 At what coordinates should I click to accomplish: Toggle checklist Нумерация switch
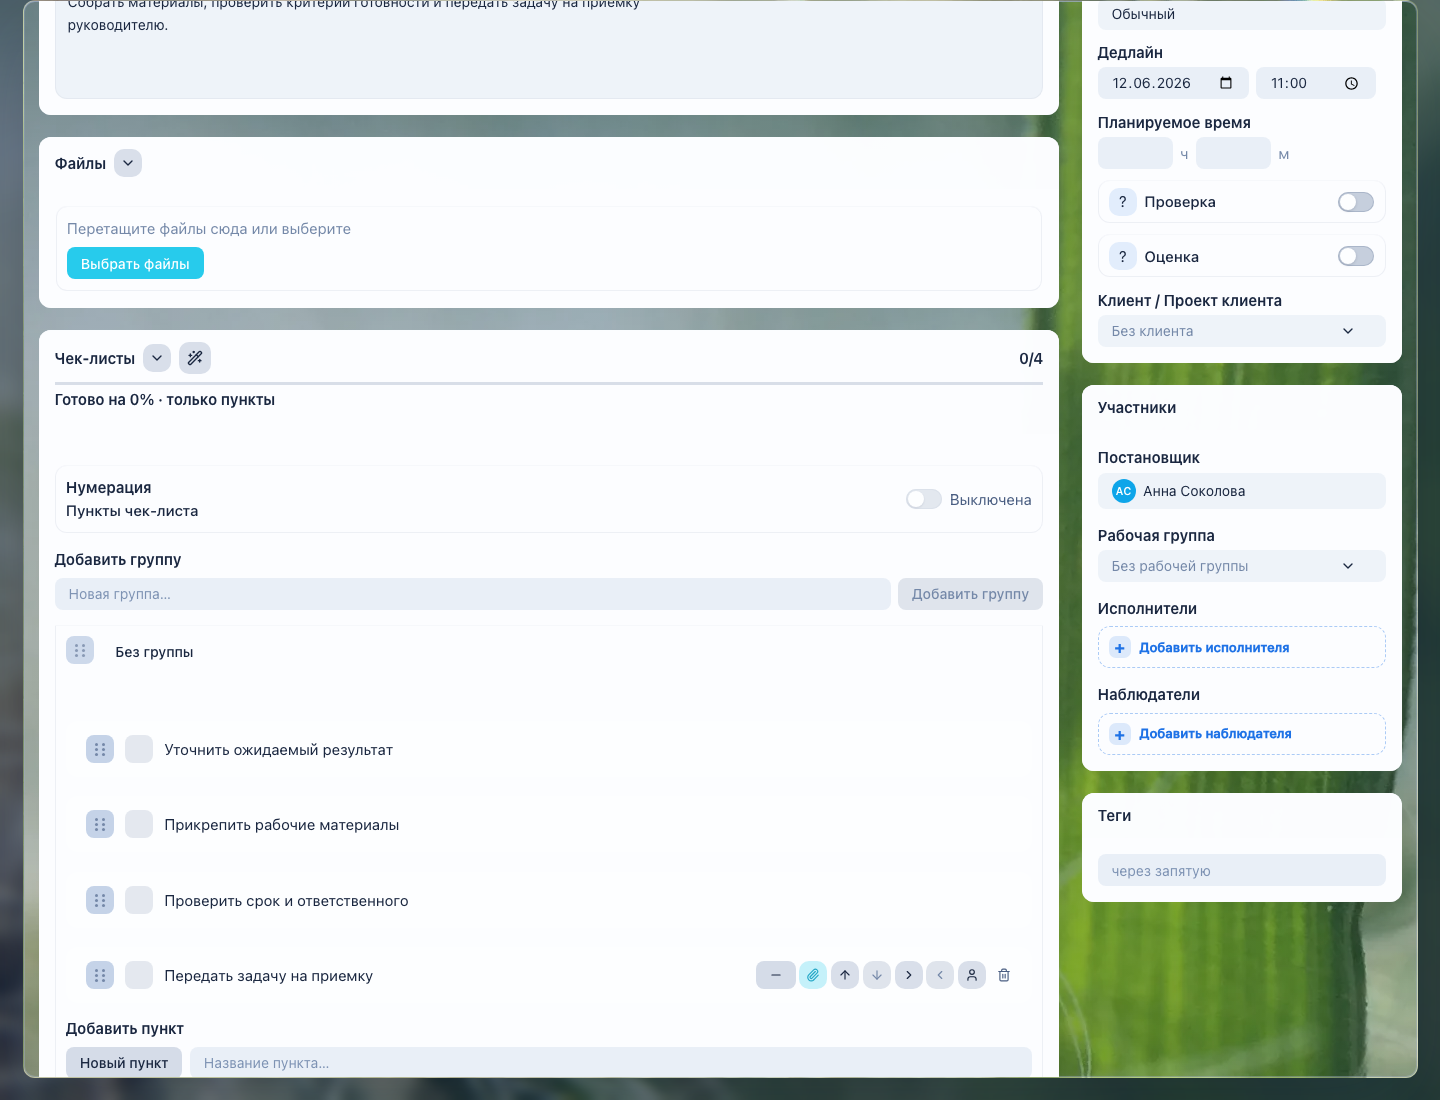point(924,499)
